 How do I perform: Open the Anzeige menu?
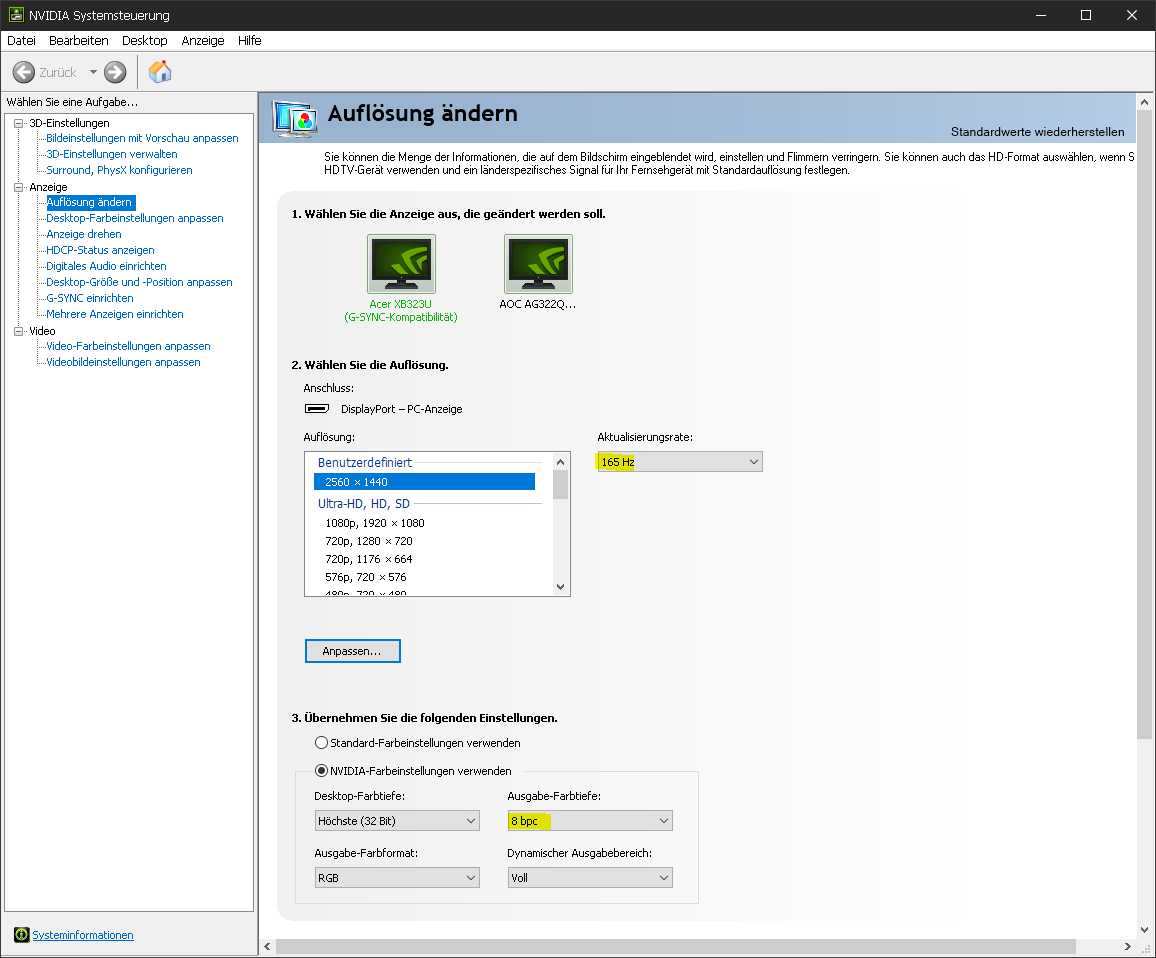(x=203, y=41)
